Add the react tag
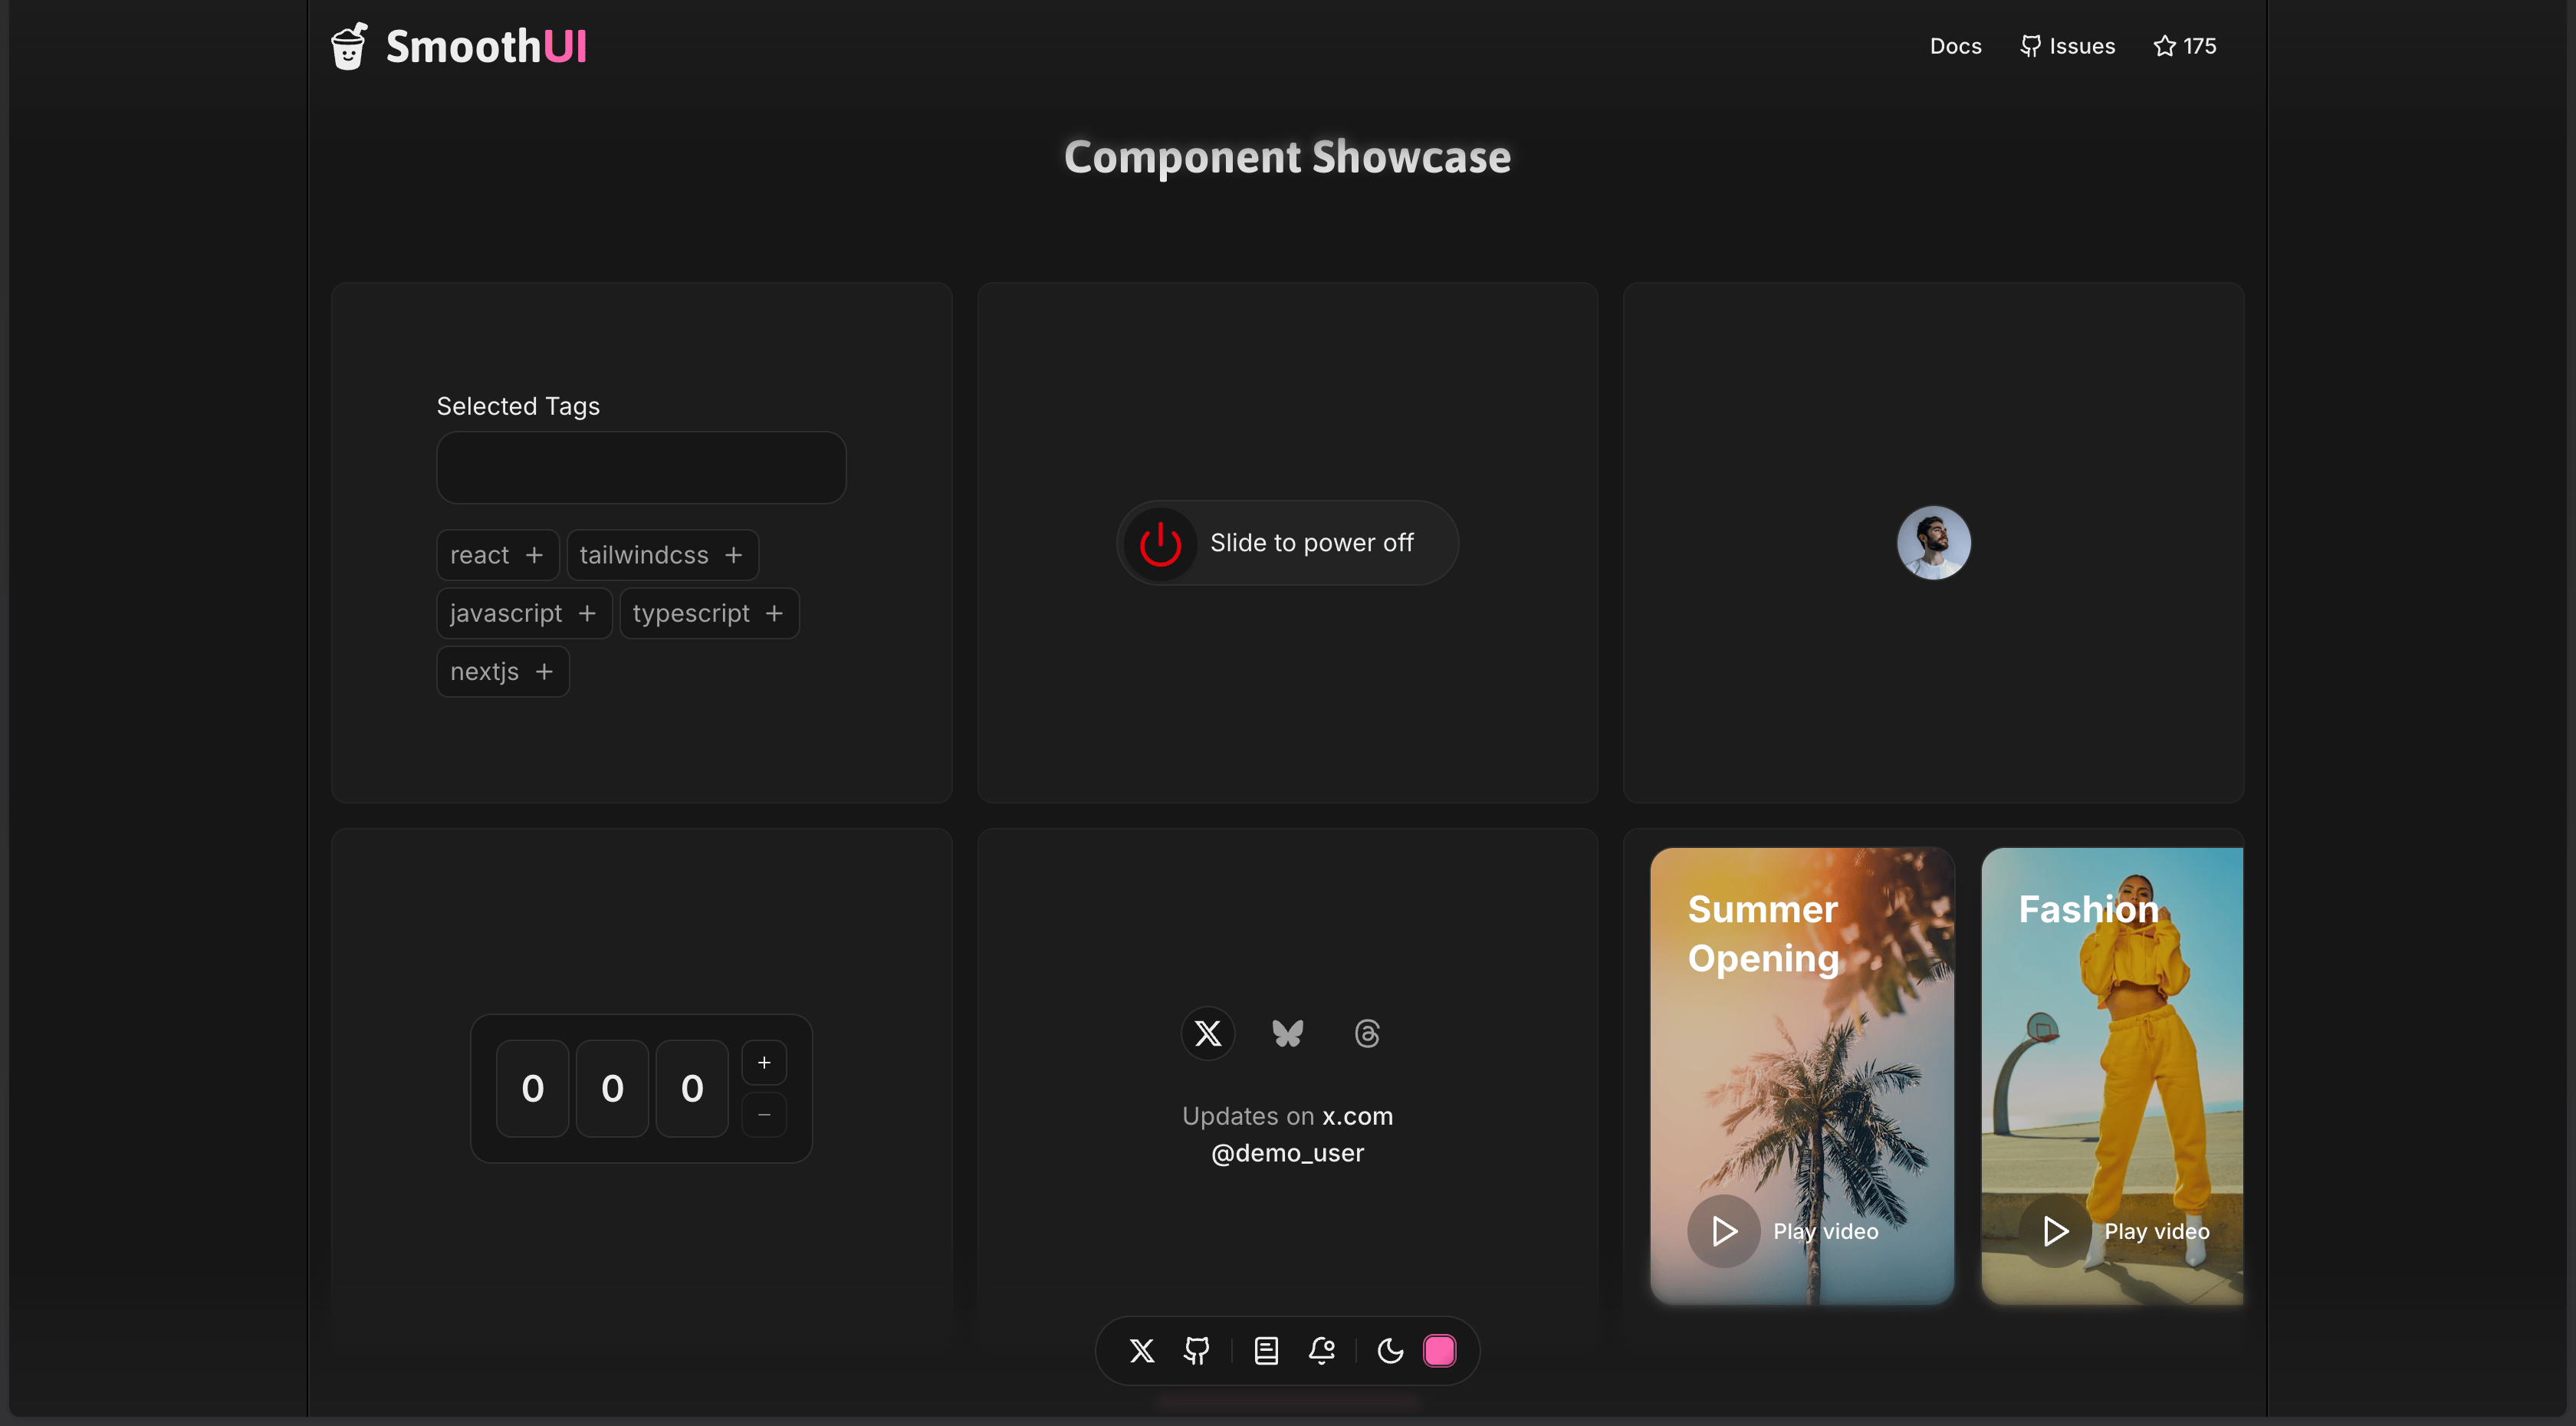This screenshot has height=1426, width=2576. coord(497,555)
